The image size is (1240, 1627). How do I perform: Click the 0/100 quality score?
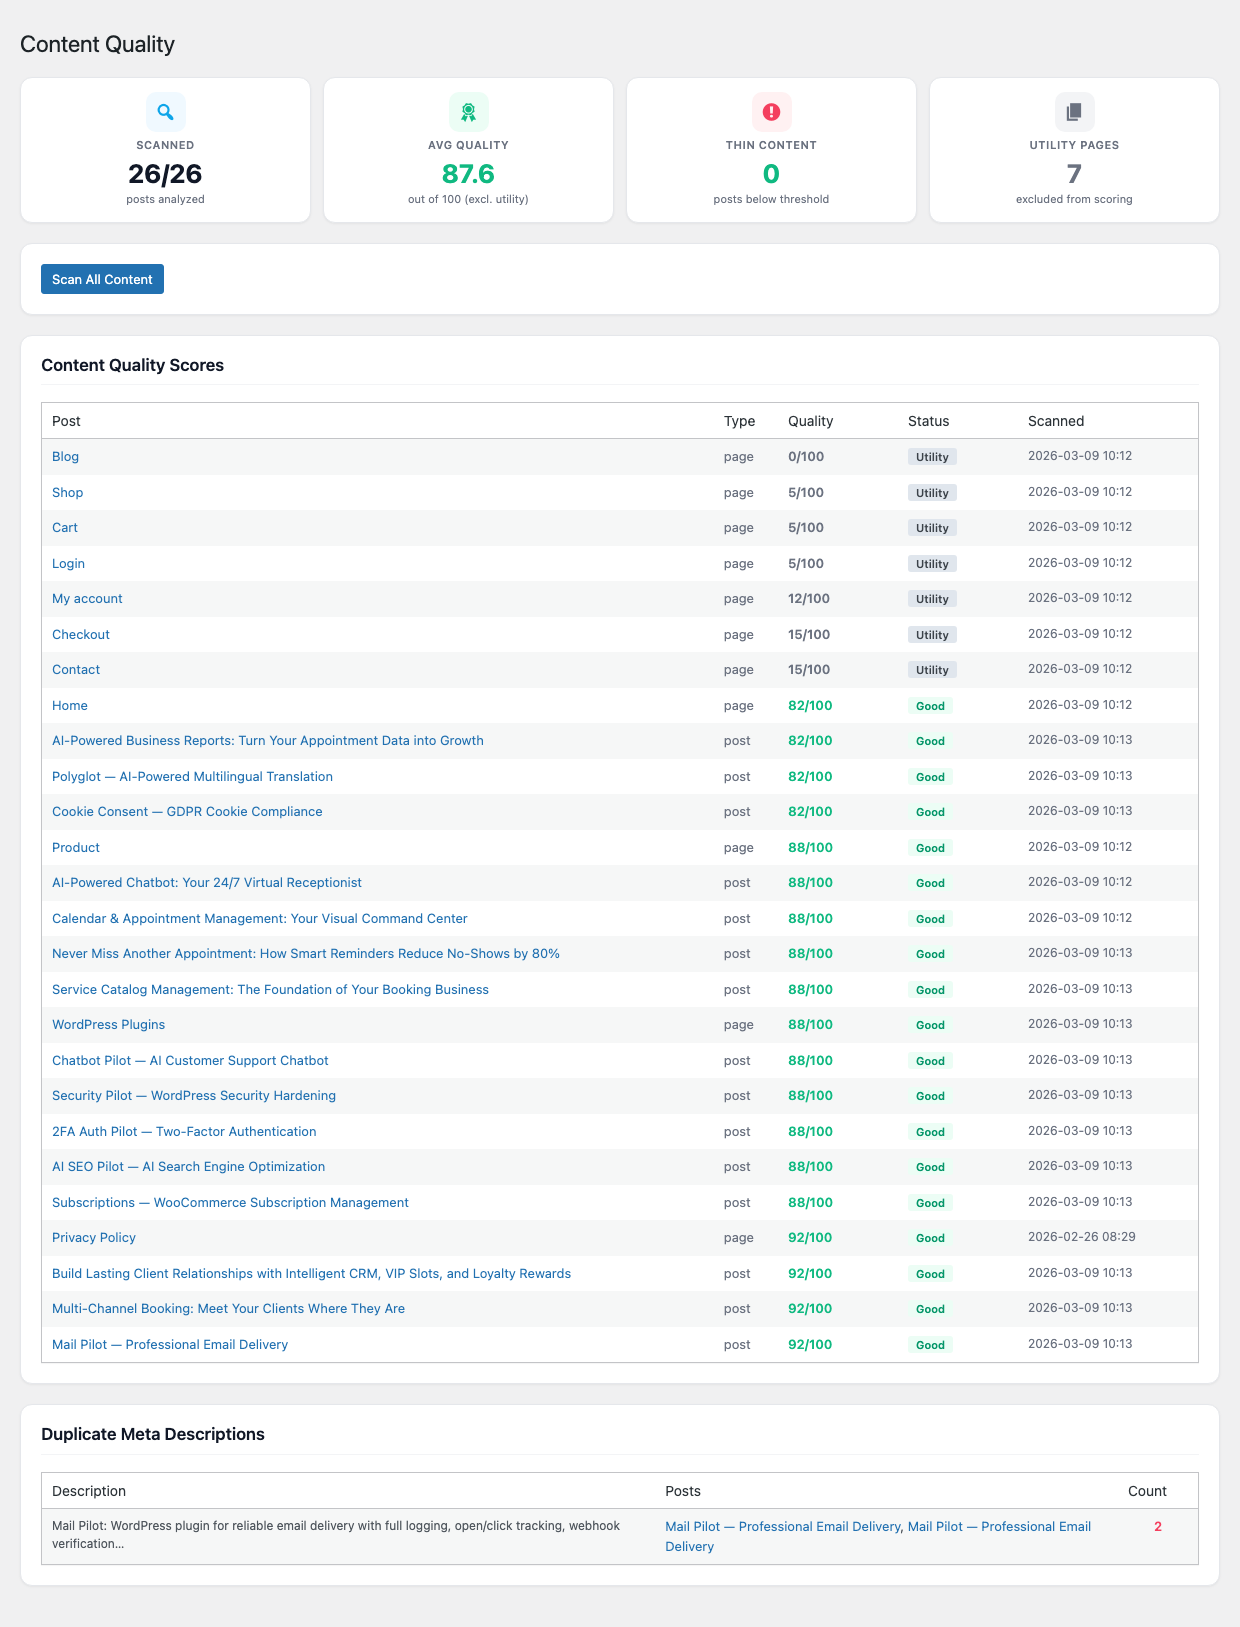[x=806, y=457]
